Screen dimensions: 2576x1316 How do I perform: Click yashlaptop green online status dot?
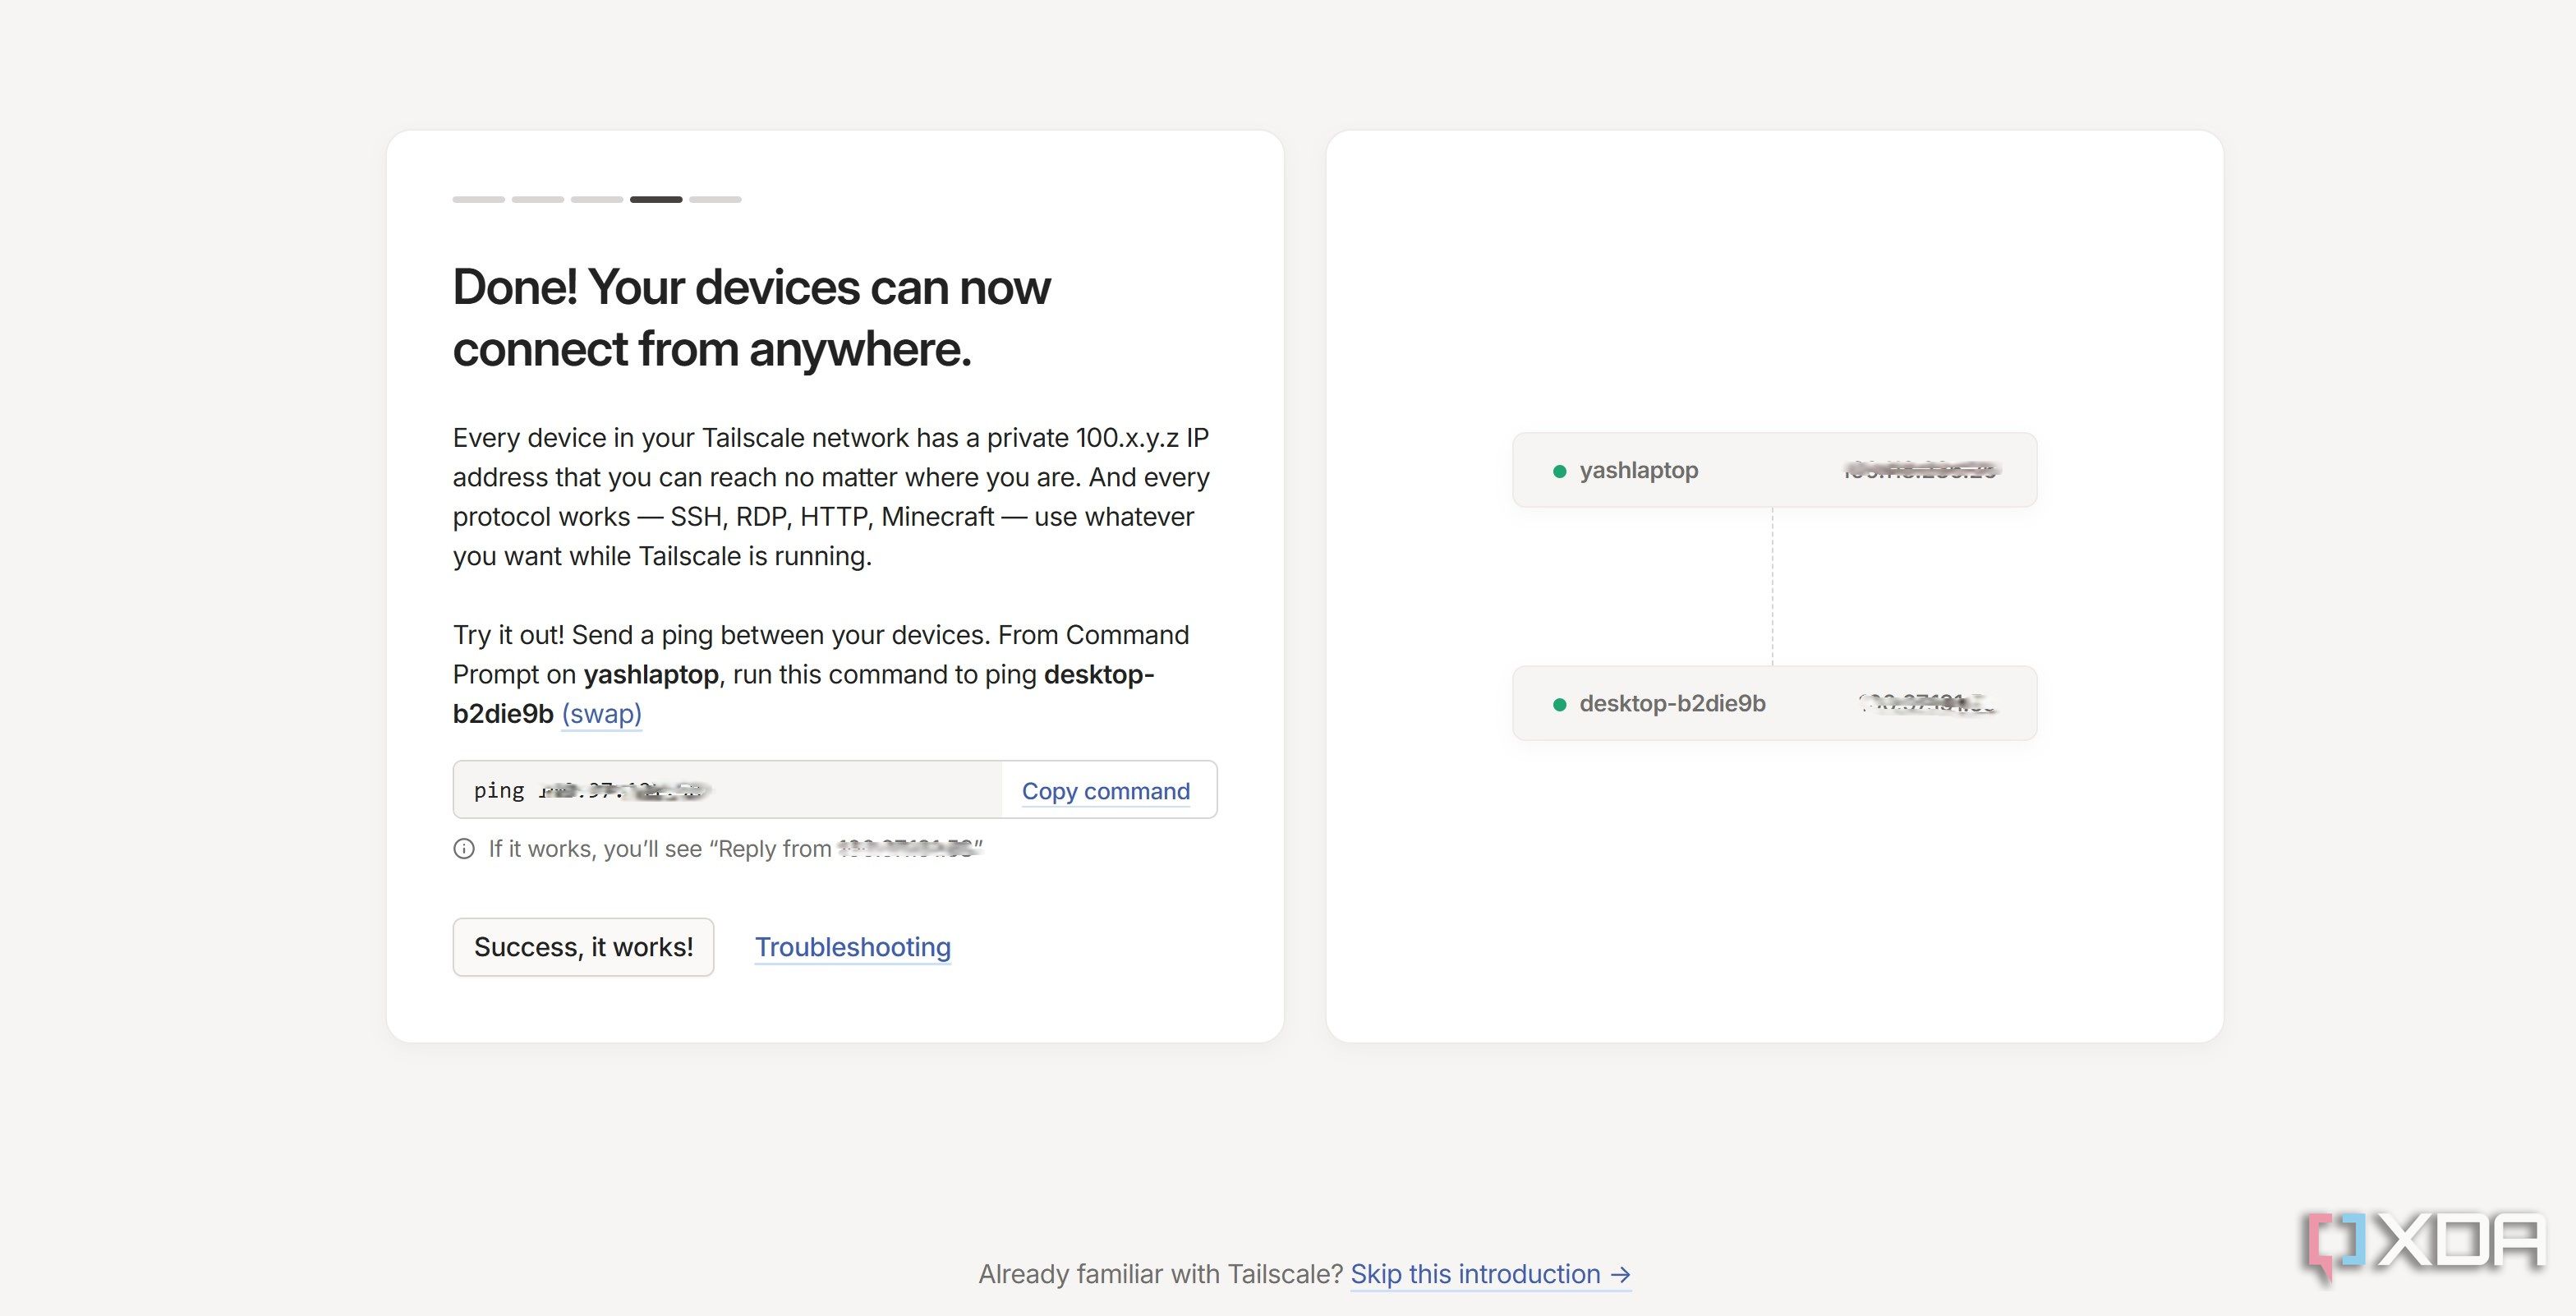(x=1559, y=471)
